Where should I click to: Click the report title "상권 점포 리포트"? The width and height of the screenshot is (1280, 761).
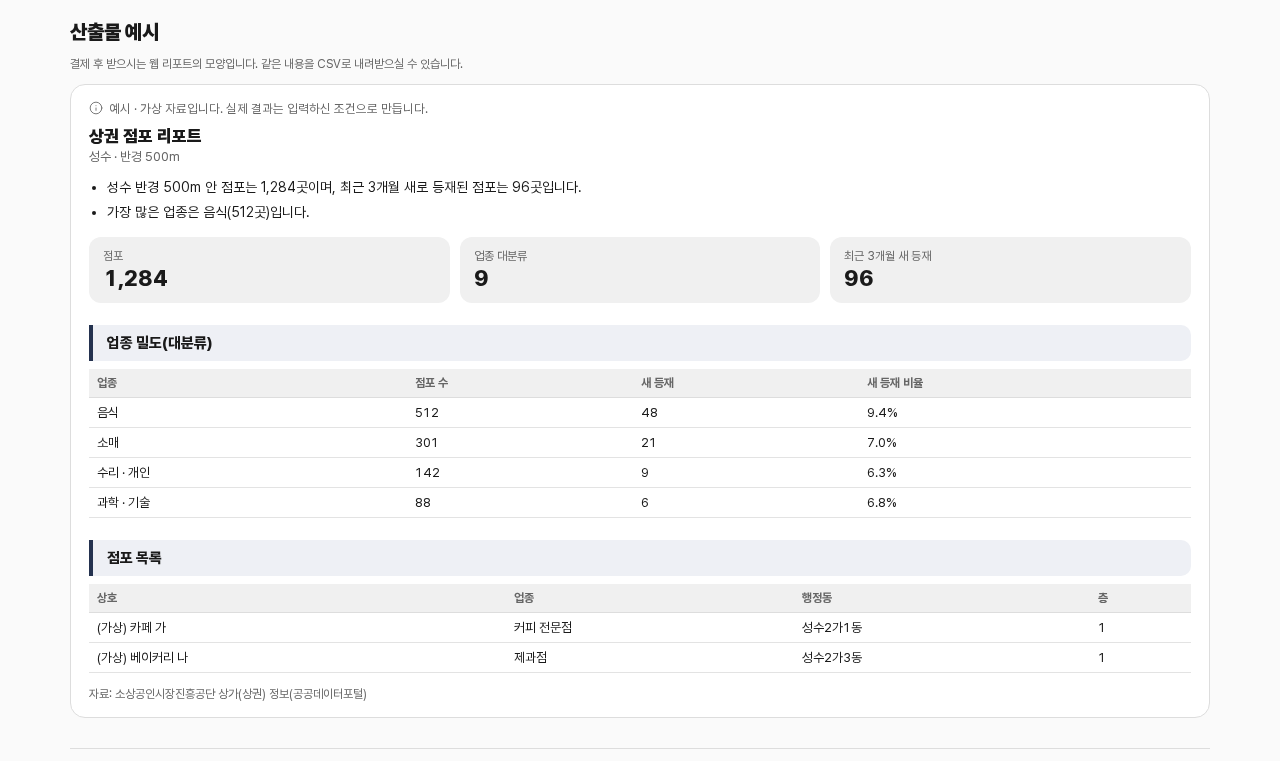(x=145, y=136)
